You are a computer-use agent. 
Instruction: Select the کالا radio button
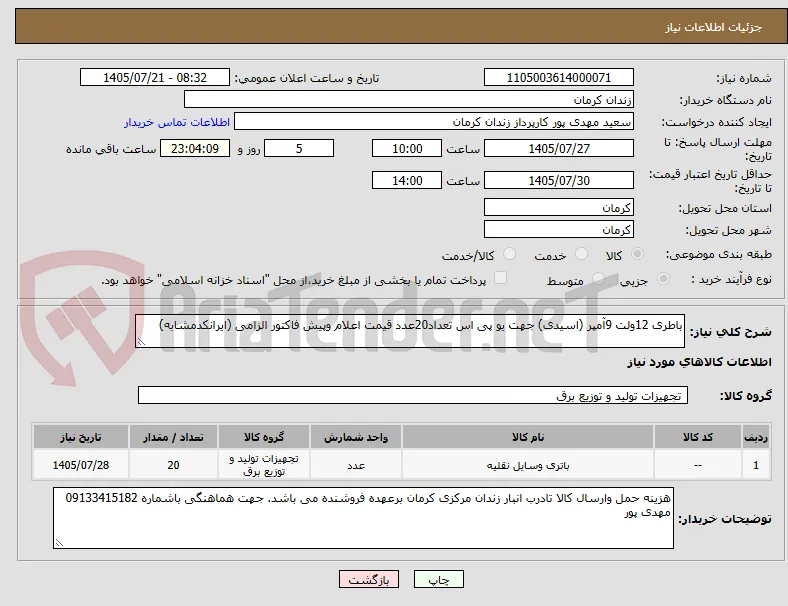[x=637, y=254]
